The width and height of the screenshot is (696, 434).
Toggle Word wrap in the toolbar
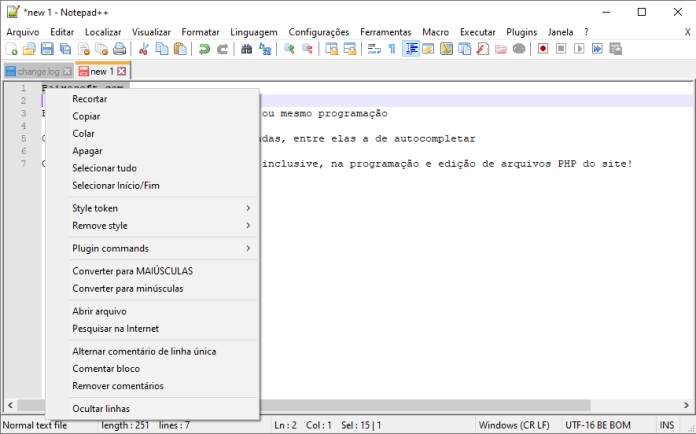[374, 48]
